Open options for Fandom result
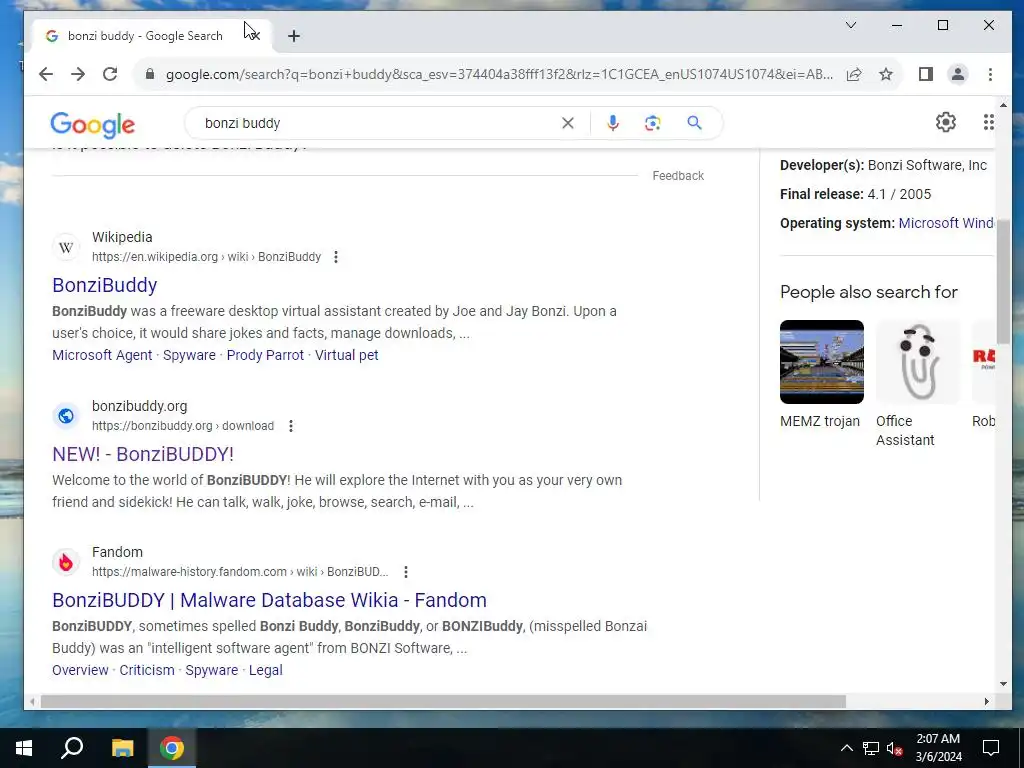This screenshot has width=1024, height=768. [406, 572]
